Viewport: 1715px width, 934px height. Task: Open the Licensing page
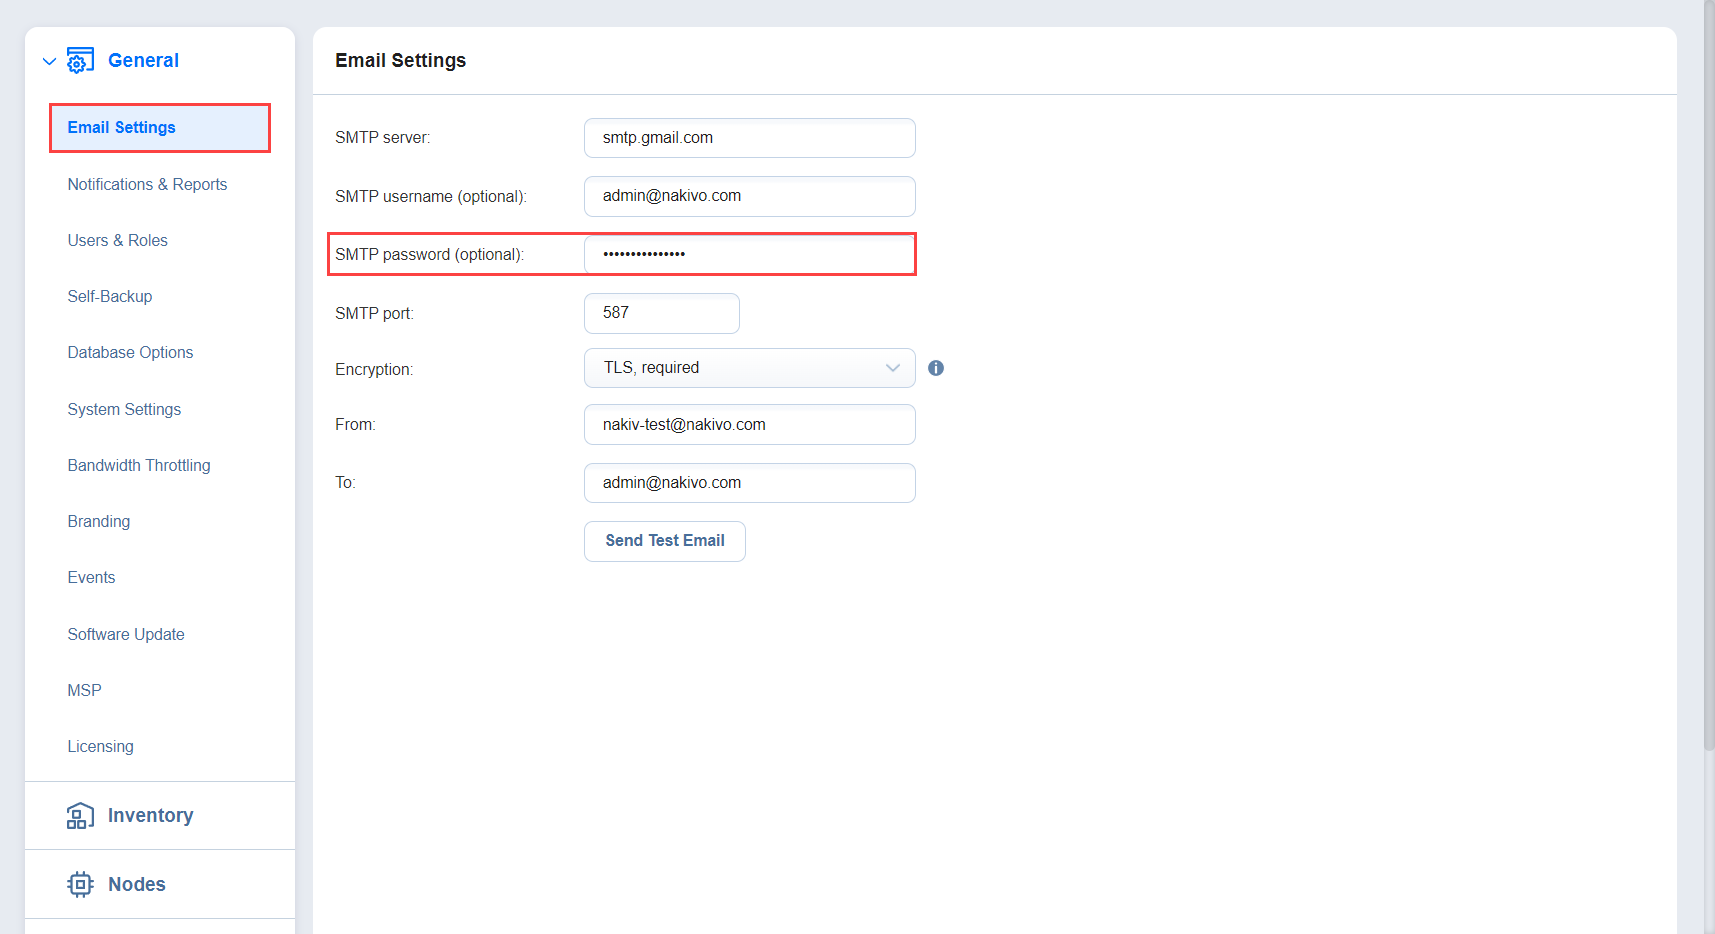coord(100,747)
